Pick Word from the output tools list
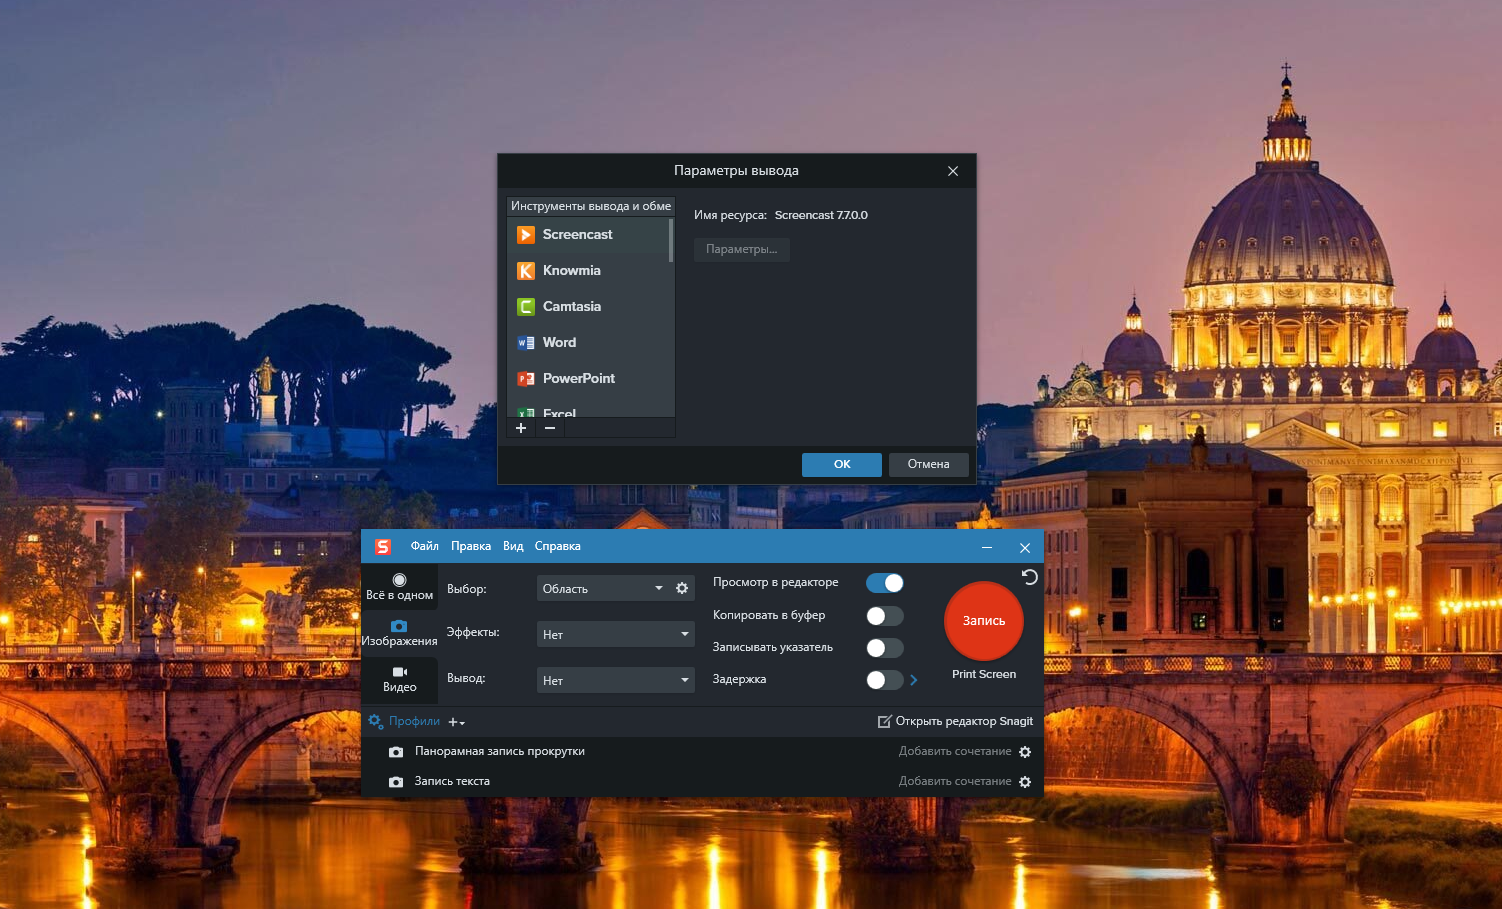Image resolution: width=1502 pixels, height=909 pixels. point(557,342)
